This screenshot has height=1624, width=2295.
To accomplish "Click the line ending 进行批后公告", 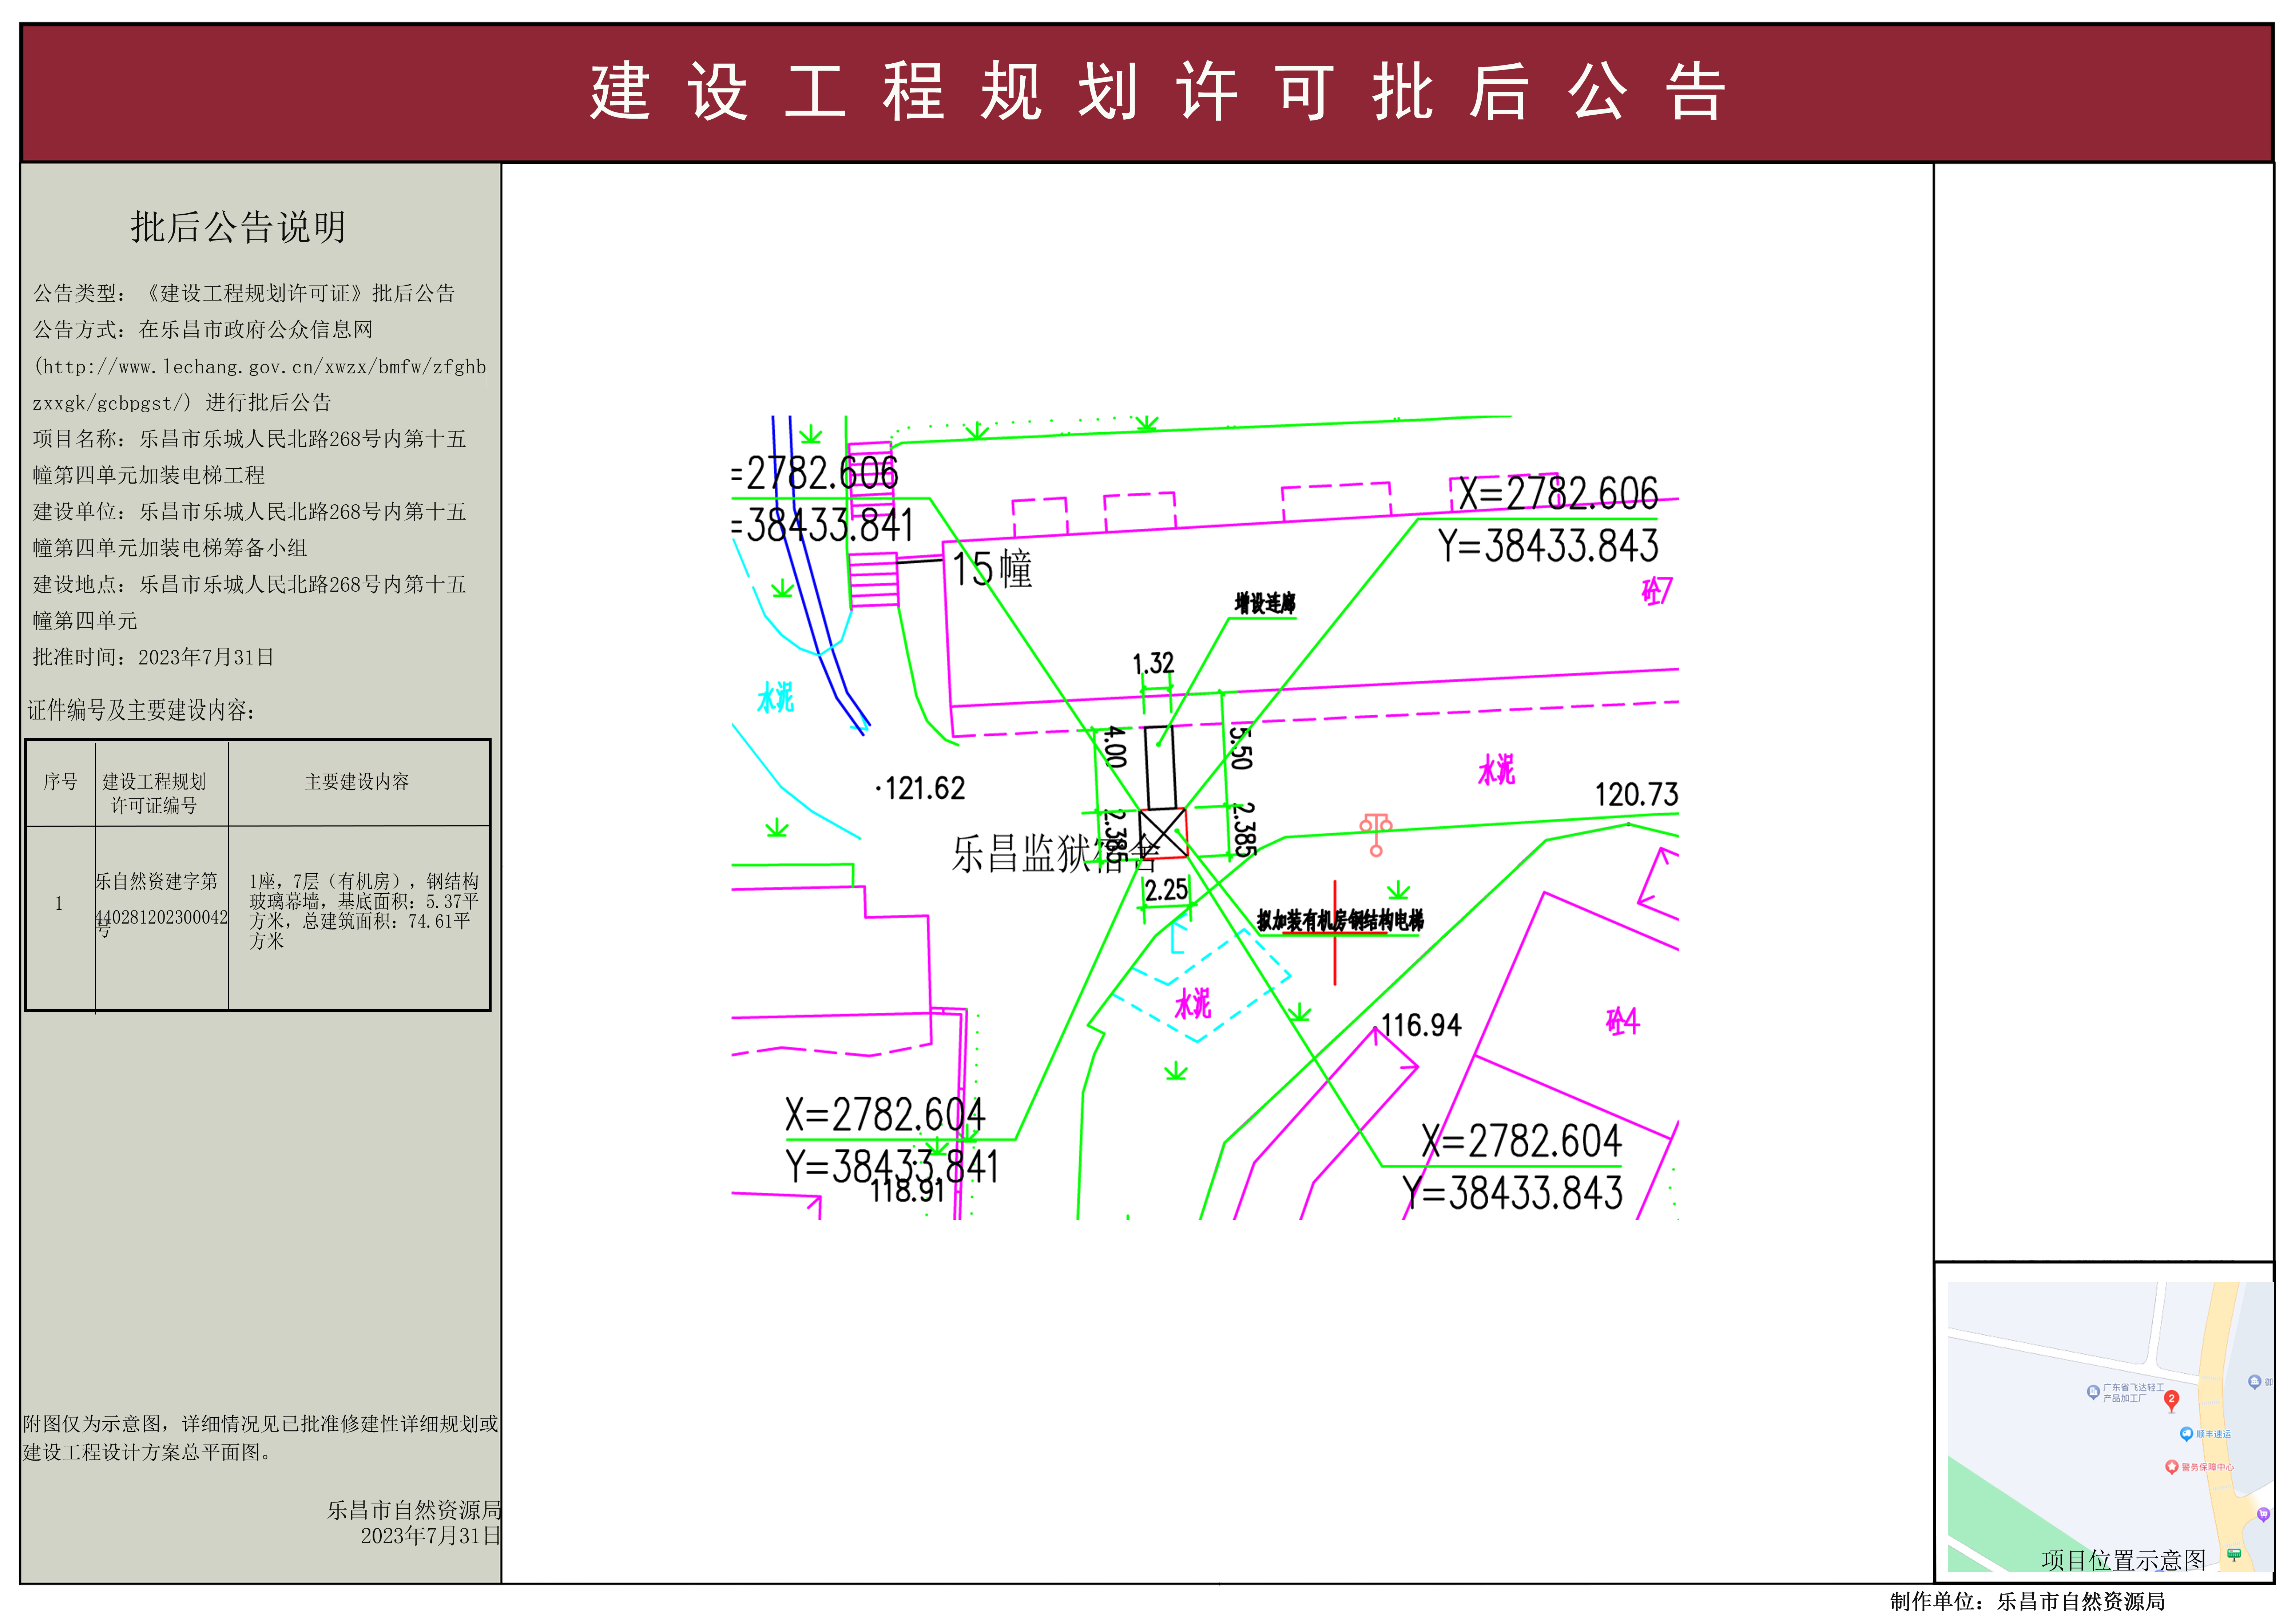I will 182,403.
